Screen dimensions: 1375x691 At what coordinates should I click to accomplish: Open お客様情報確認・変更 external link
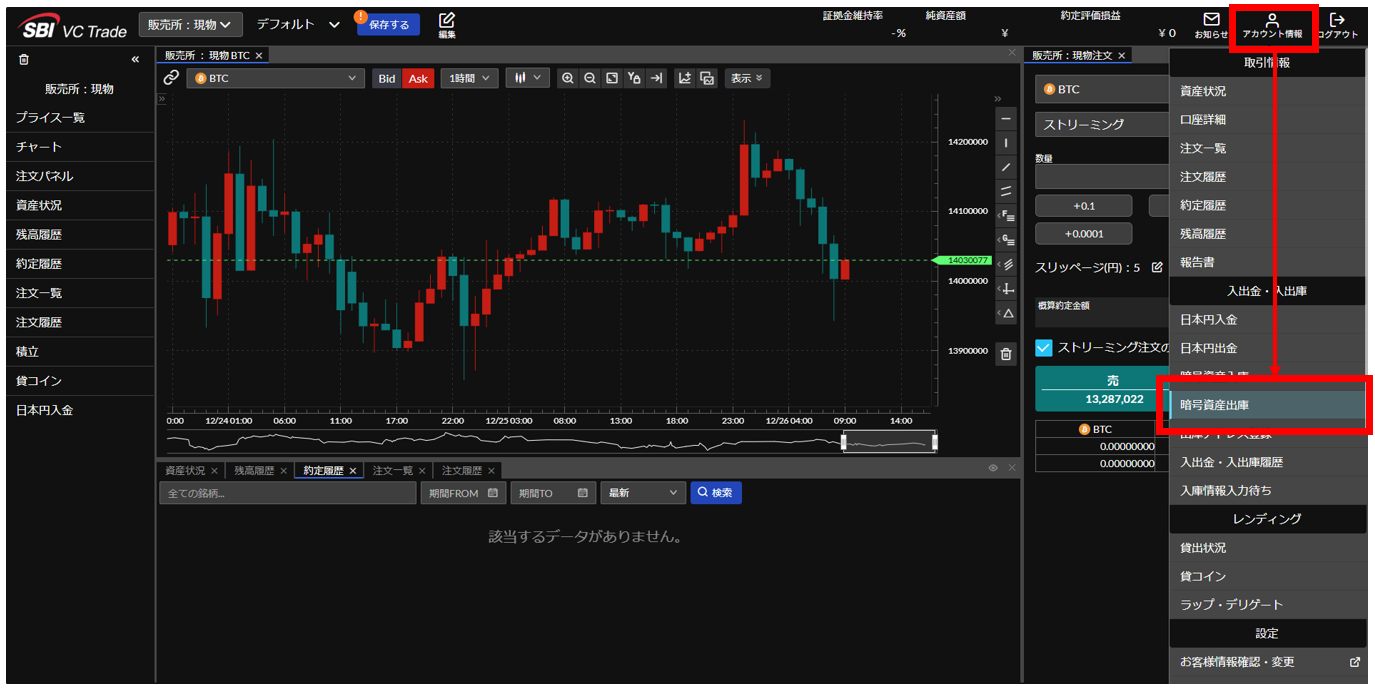[x=1267, y=662]
